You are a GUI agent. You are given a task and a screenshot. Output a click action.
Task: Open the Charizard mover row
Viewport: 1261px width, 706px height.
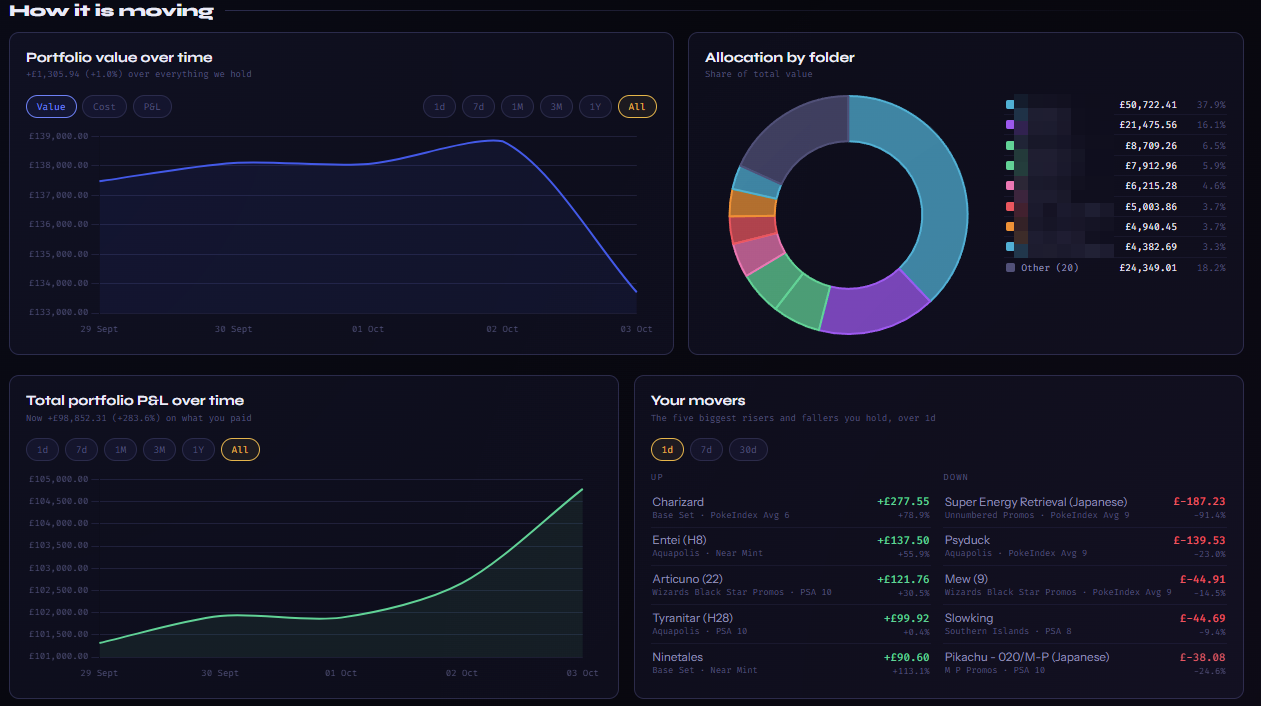point(791,508)
